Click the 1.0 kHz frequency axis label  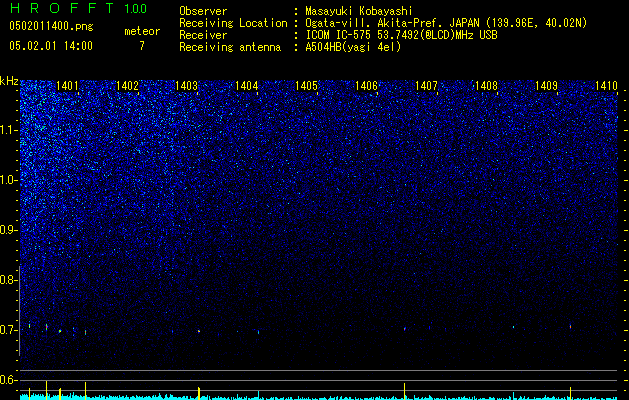[8, 180]
